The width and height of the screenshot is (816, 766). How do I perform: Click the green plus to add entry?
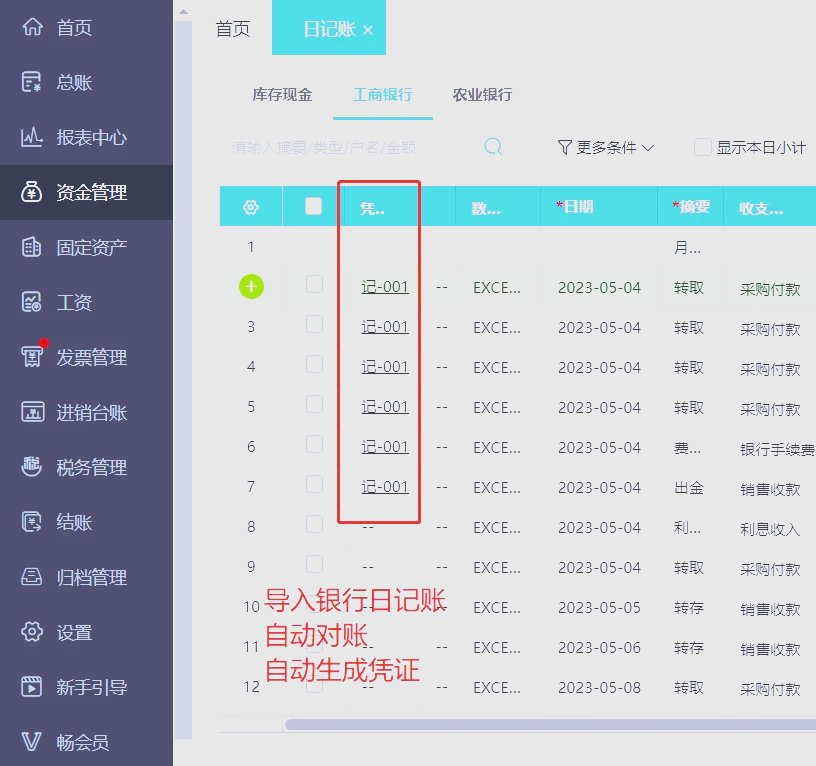point(251,287)
